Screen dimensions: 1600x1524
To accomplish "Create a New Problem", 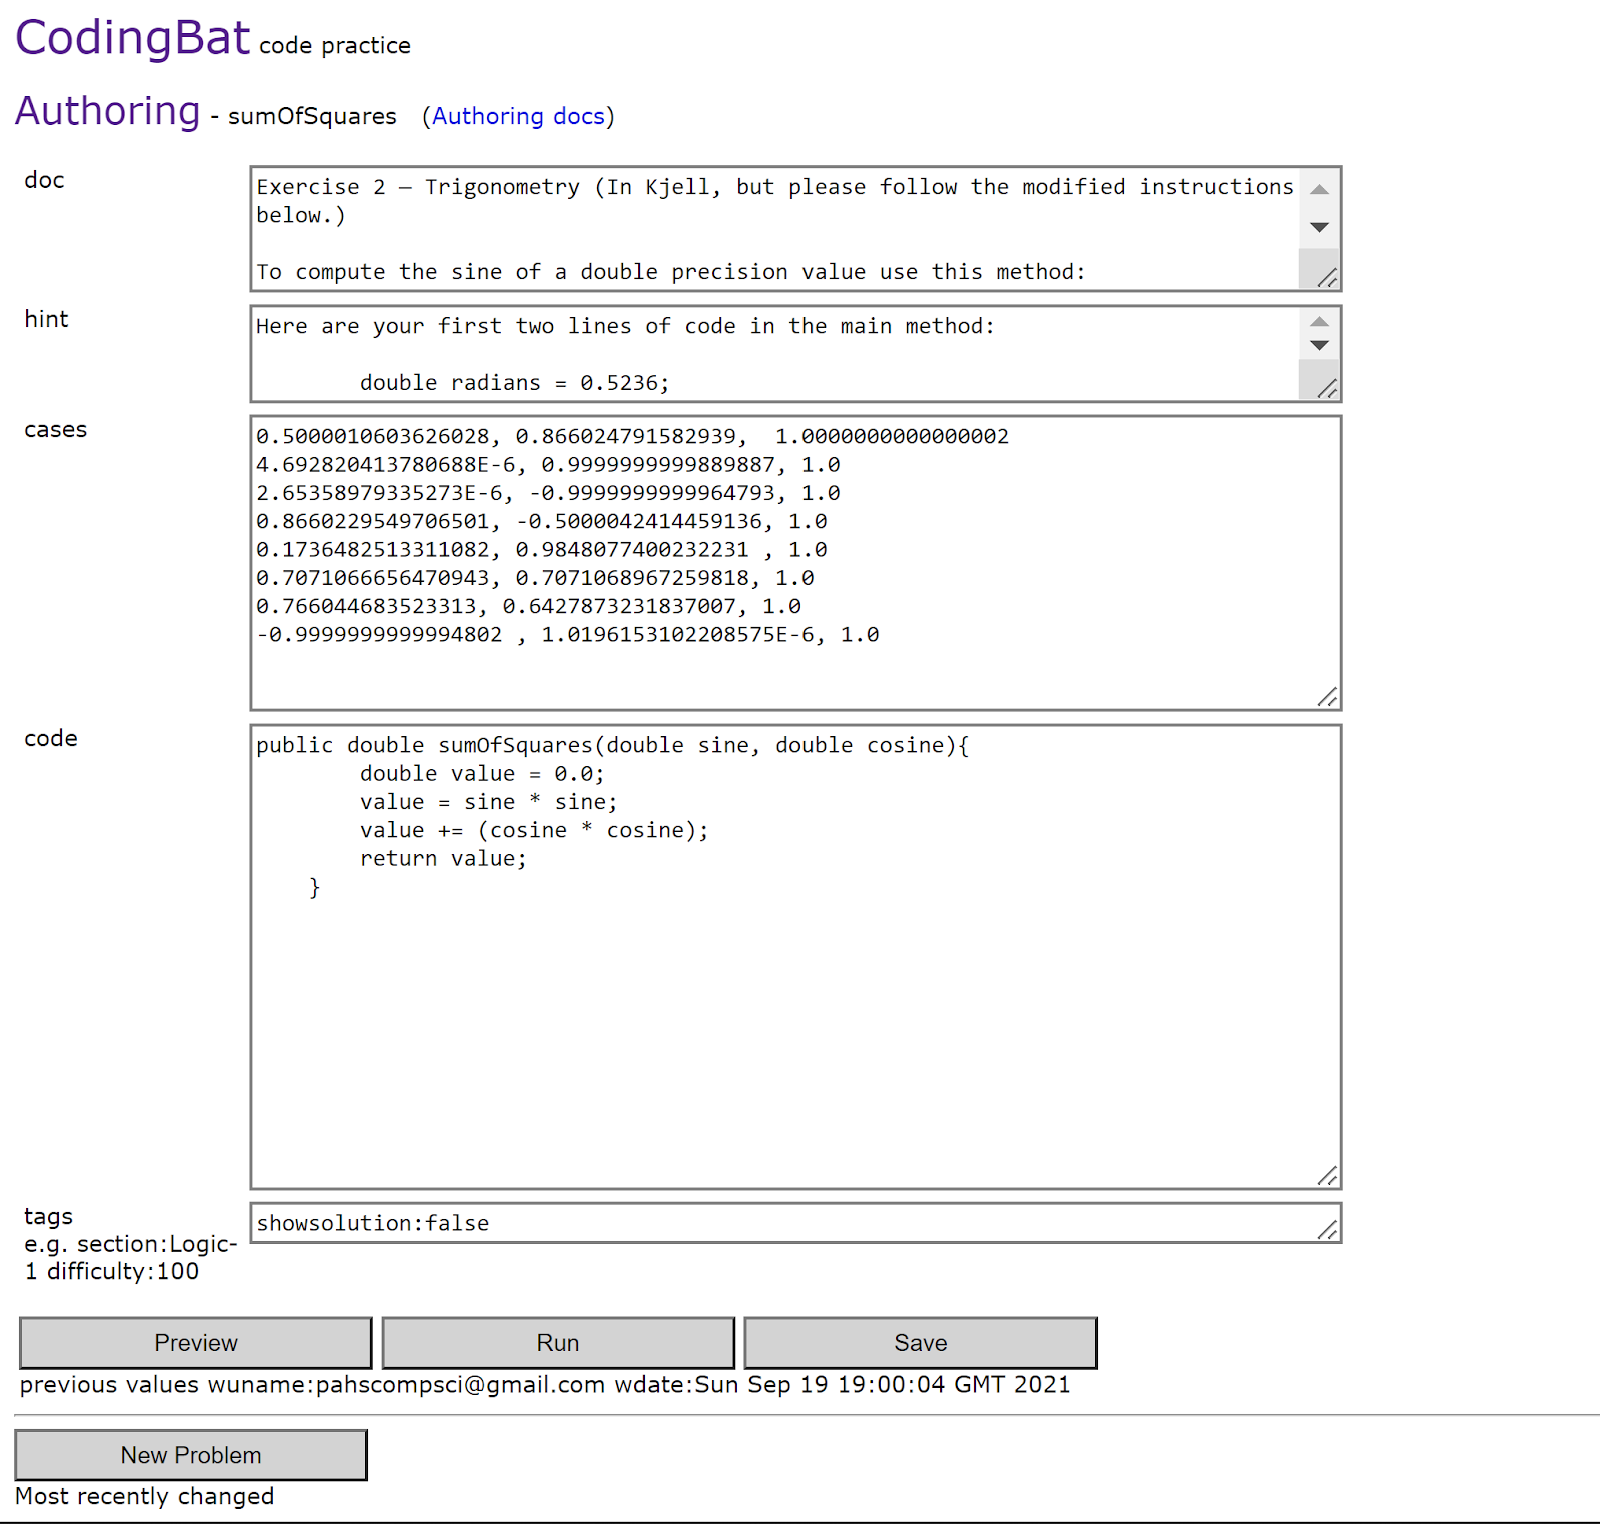I will click(x=191, y=1455).
